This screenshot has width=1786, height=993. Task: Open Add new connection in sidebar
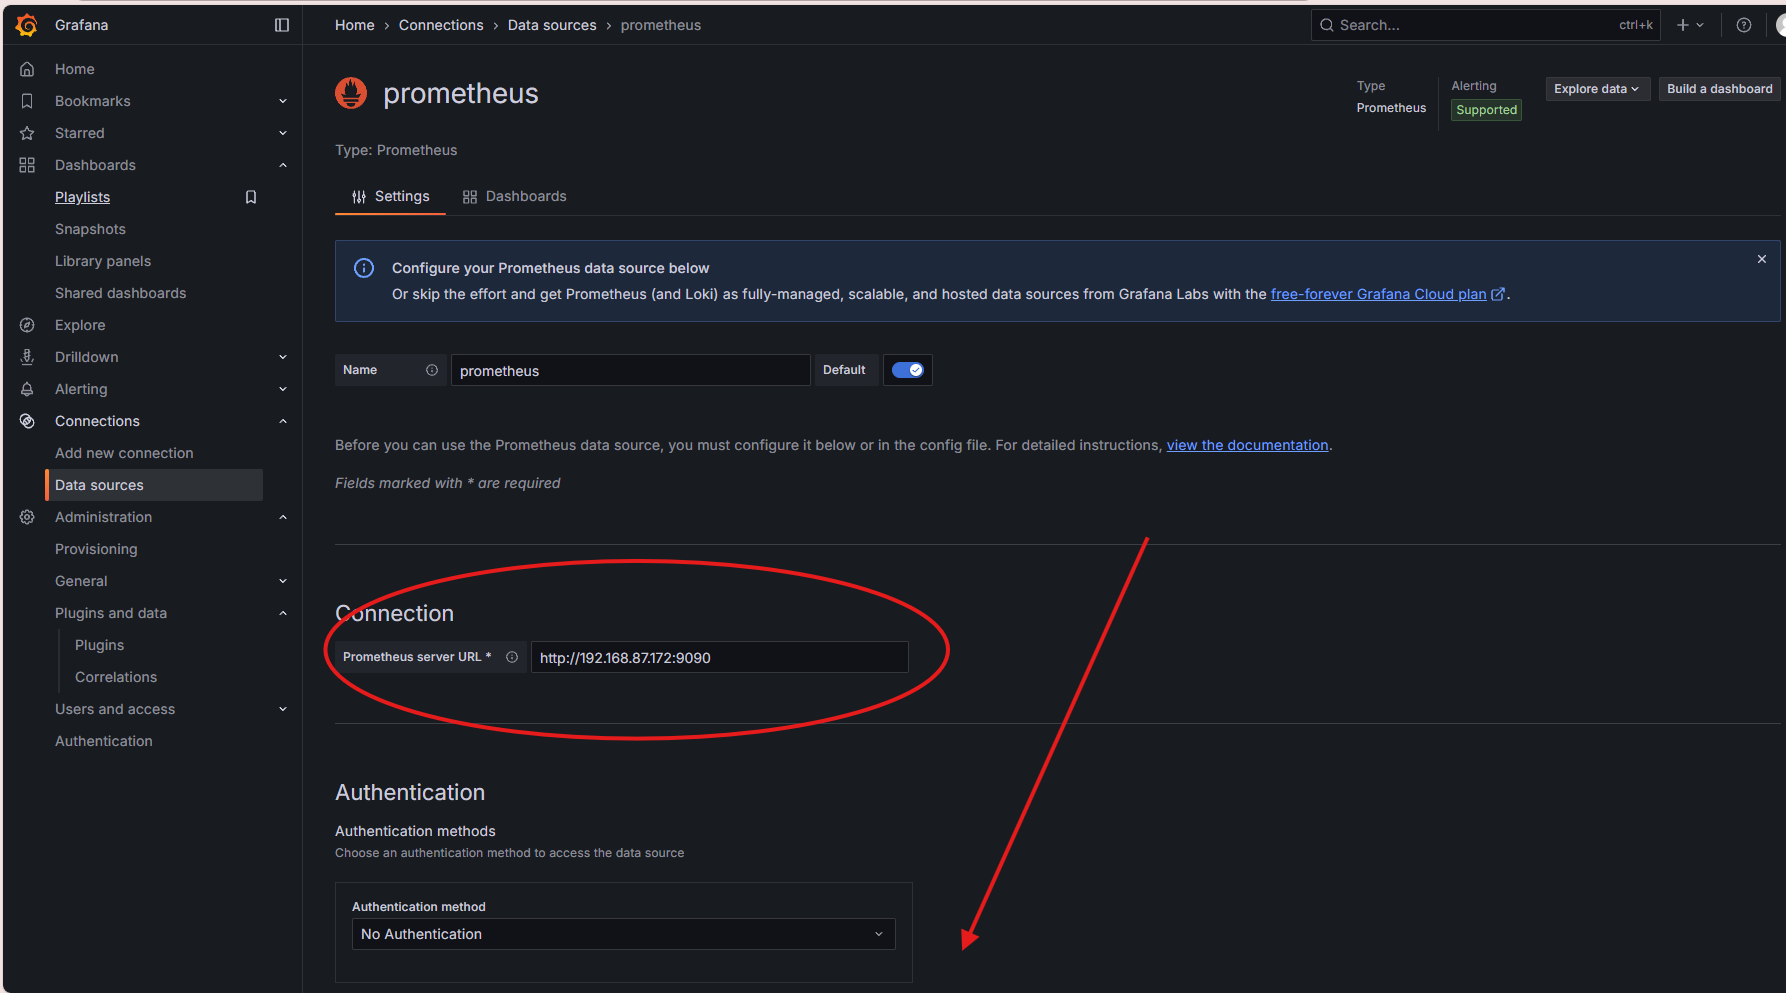[124, 453]
